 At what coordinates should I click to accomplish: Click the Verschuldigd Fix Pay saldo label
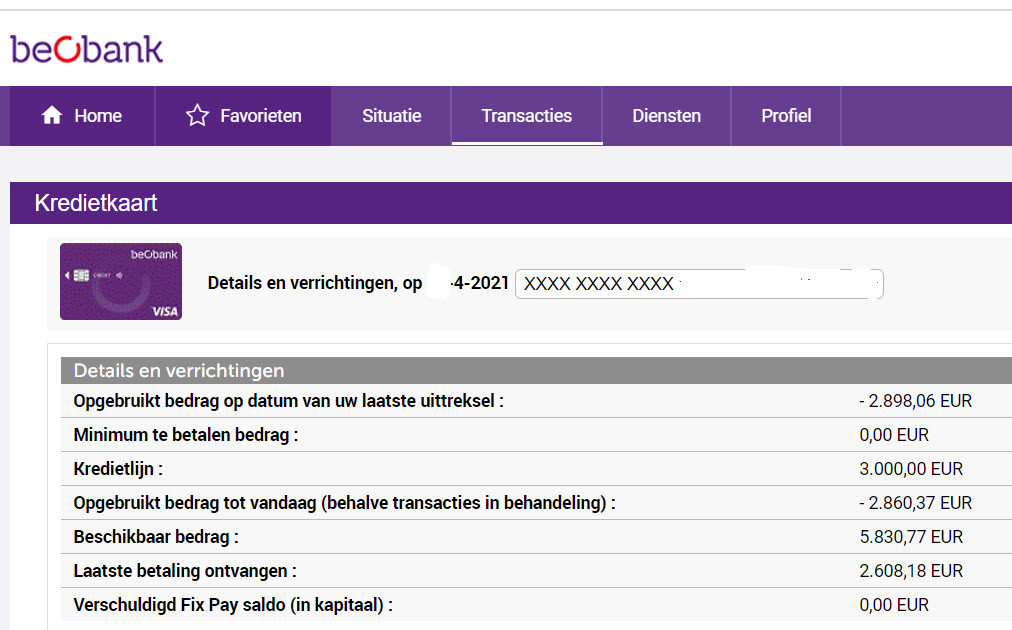tap(233, 605)
